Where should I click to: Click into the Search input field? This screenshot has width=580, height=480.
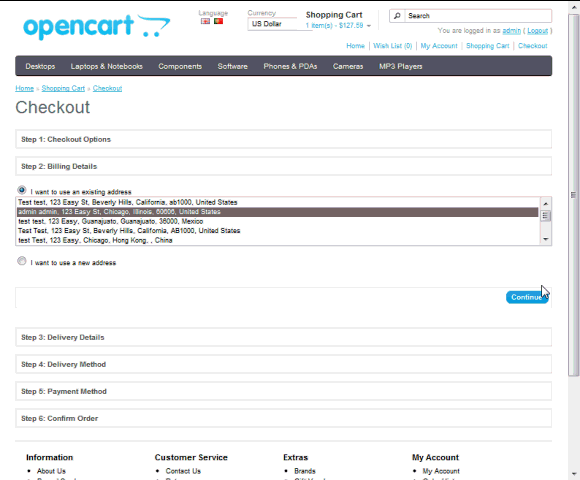point(478,16)
